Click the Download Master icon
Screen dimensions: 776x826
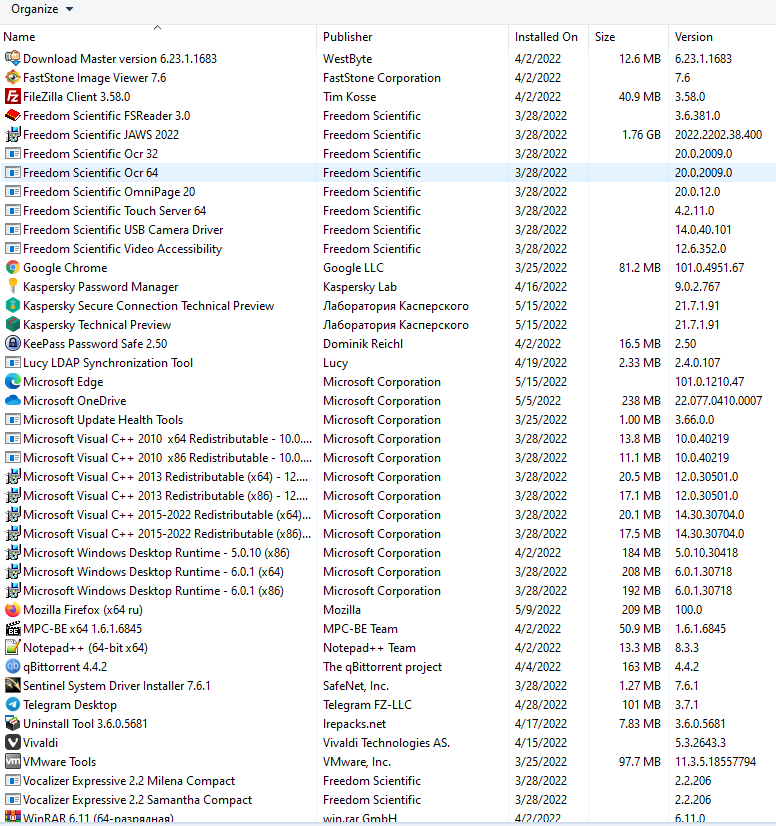pos(13,58)
